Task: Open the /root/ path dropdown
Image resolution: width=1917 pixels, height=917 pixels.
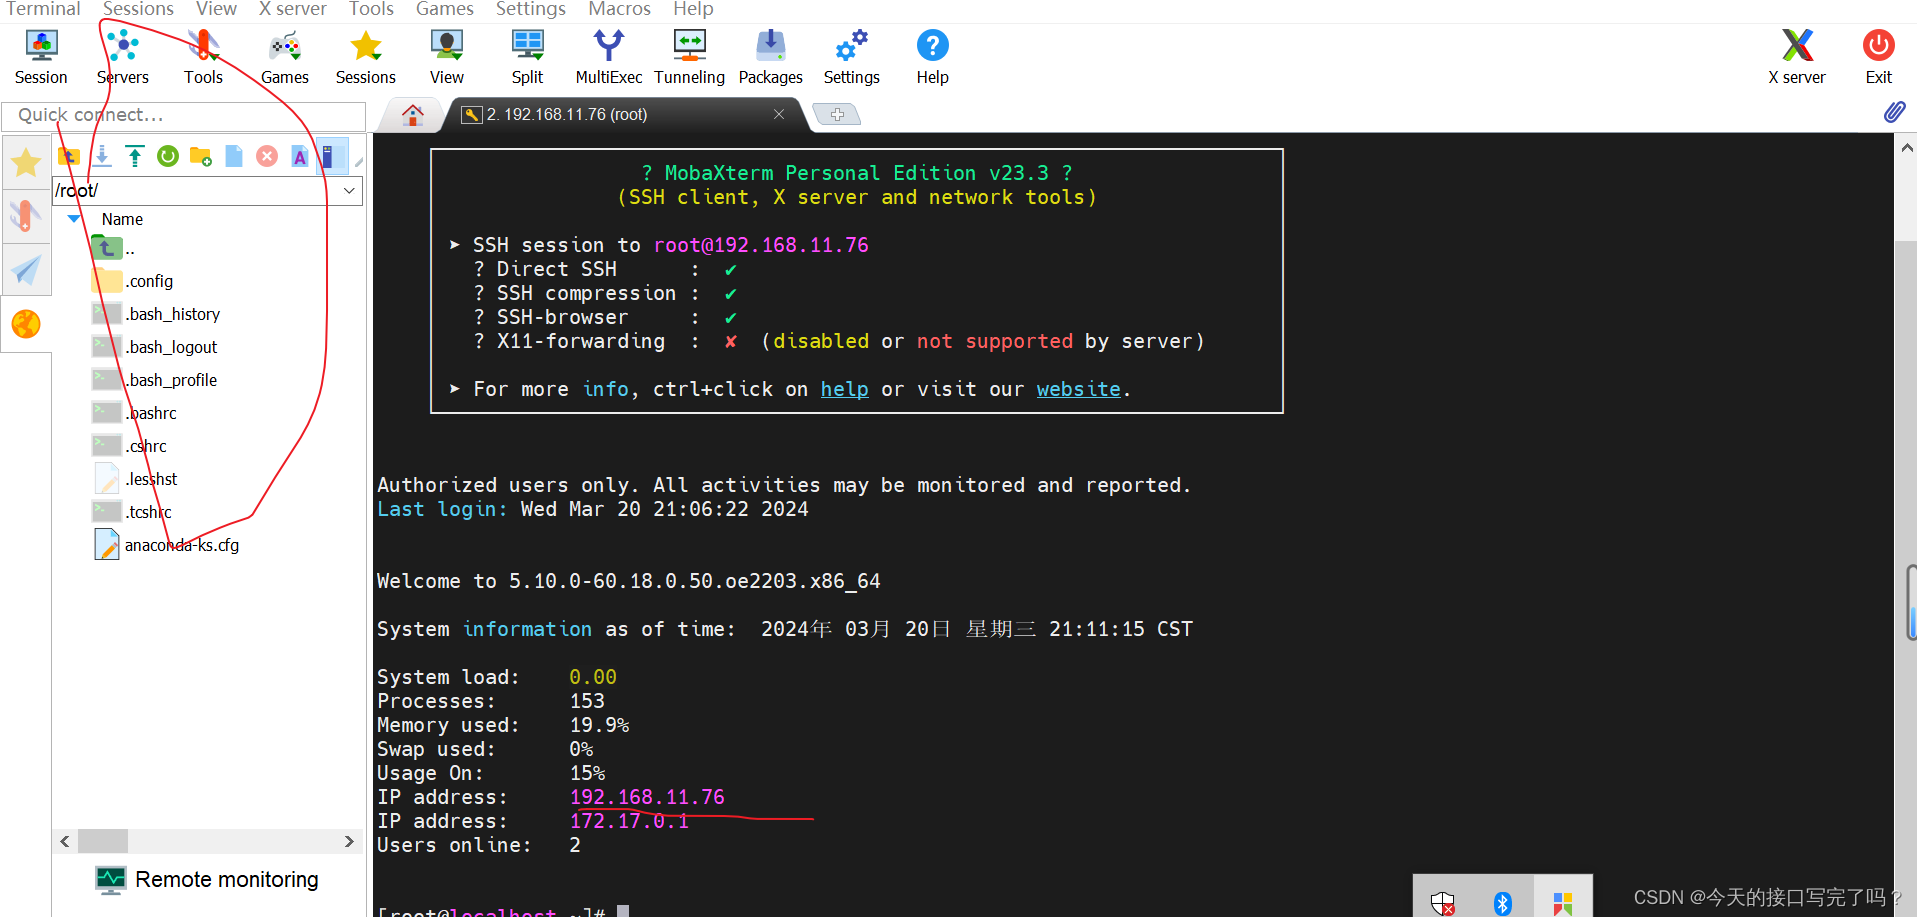Action: (x=348, y=190)
